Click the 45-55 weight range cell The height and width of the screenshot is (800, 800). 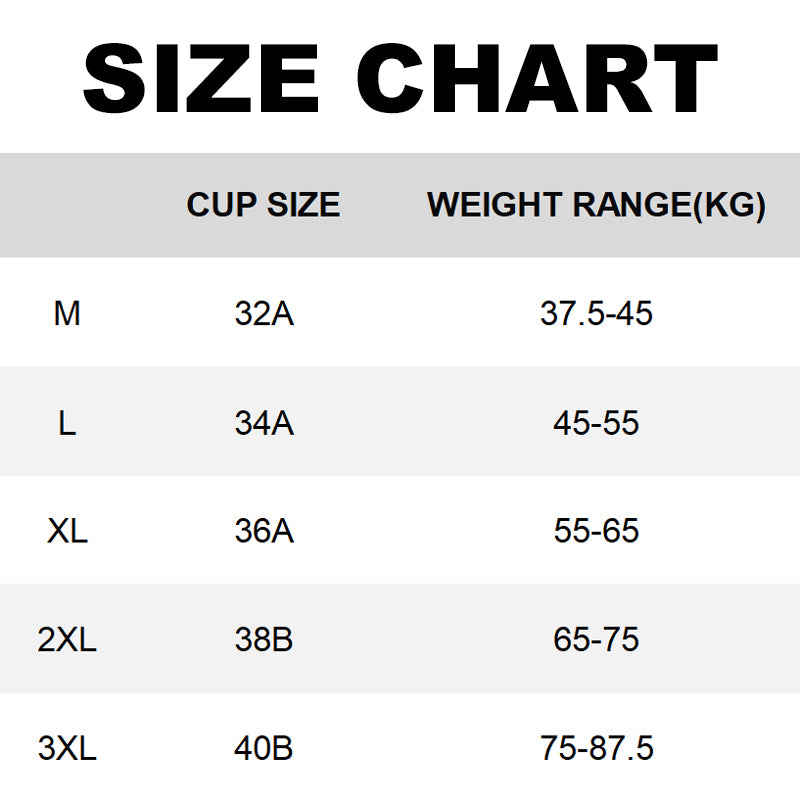point(596,423)
